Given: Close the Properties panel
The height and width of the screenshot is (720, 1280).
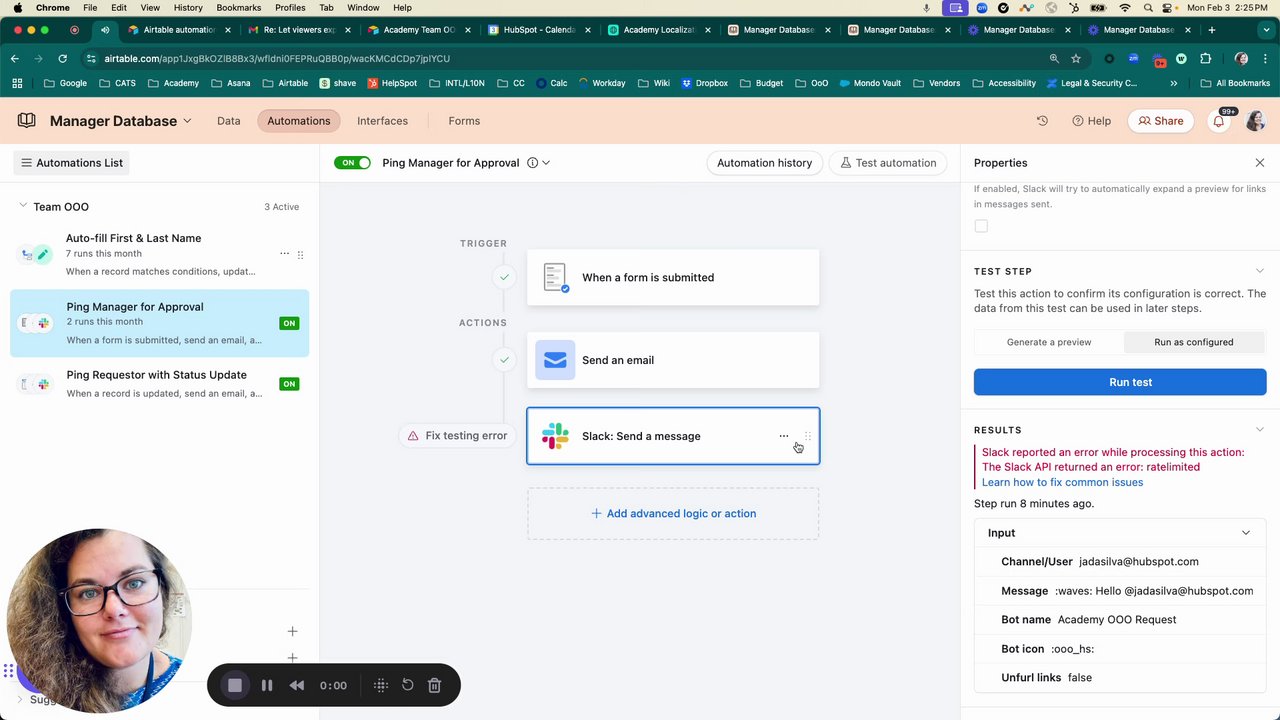Looking at the screenshot, I should [x=1260, y=163].
